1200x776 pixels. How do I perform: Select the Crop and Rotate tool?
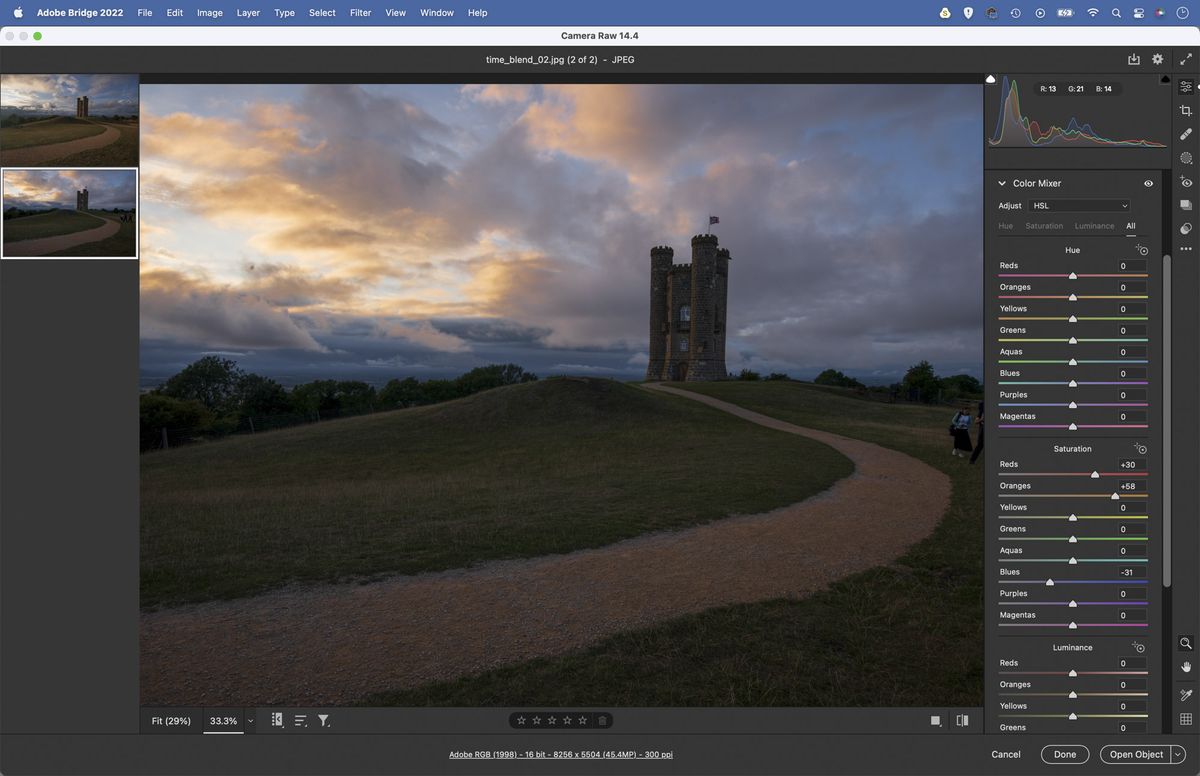pyautogui.click(x=1186, y=112)
